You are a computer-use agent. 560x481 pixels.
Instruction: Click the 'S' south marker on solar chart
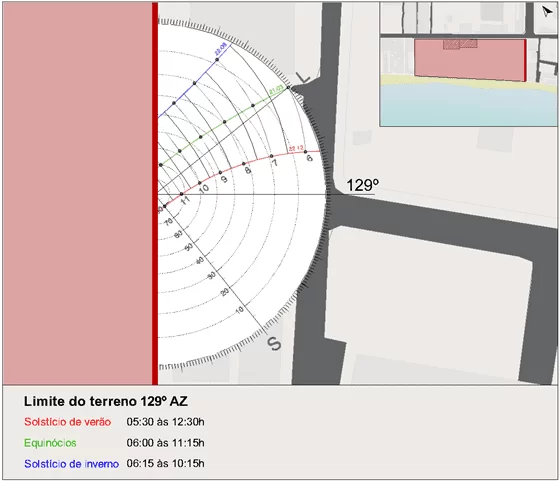coord(274,344)
